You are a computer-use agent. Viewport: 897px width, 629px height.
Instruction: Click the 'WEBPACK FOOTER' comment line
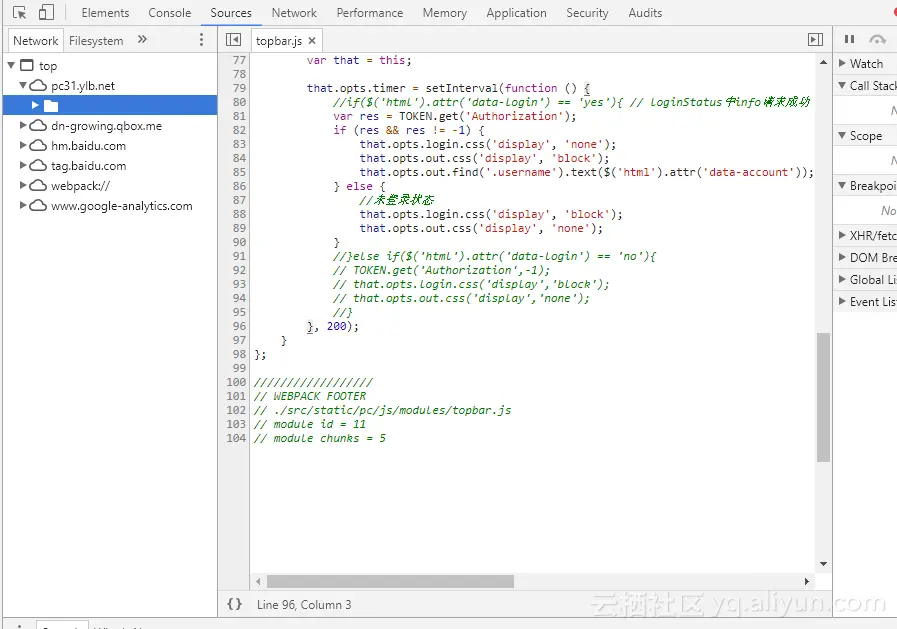pyautogui.click(x=310, y=396)
